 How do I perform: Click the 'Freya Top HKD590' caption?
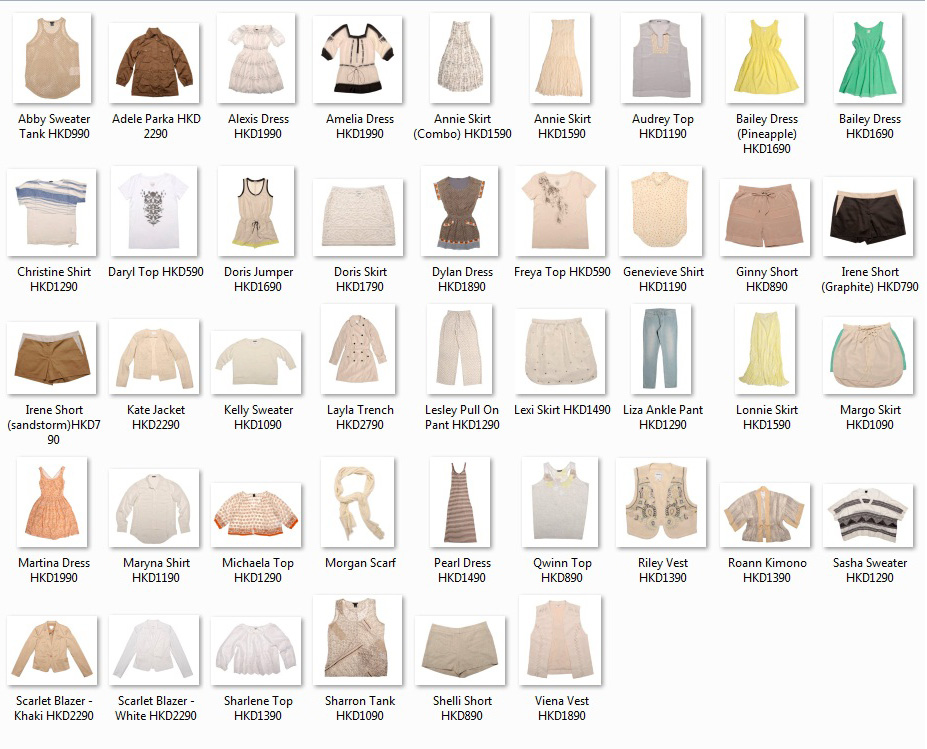(x=562, y=272)
